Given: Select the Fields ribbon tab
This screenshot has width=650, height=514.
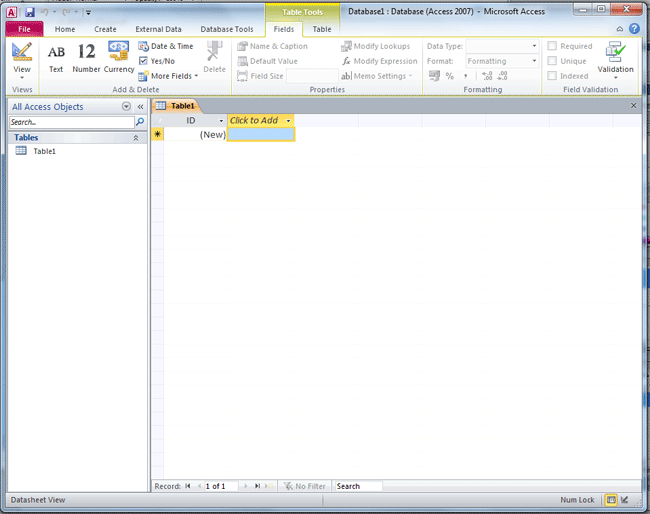Looking at the screenshot, I should pos(284,29).
